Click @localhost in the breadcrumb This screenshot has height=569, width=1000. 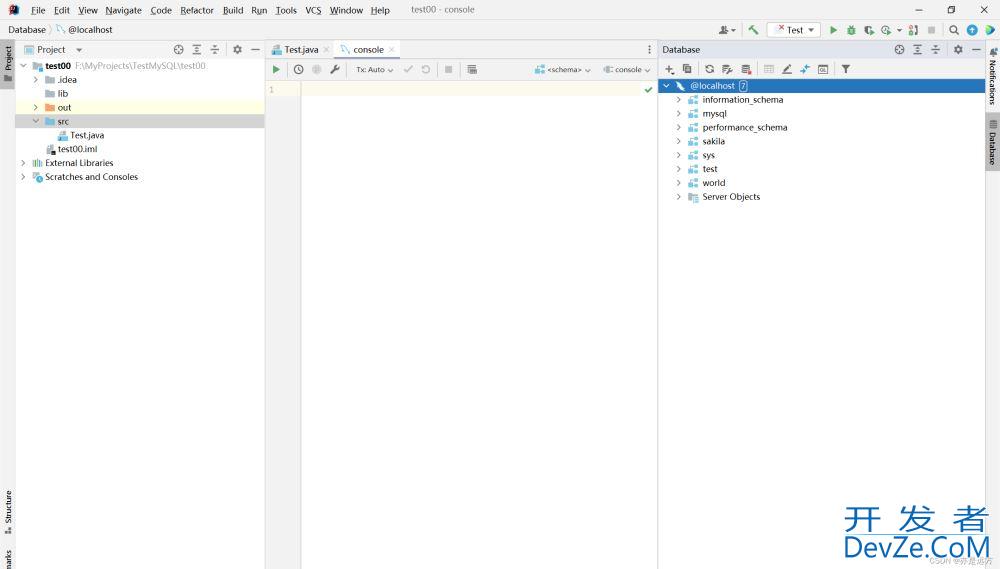pos(90,30)
